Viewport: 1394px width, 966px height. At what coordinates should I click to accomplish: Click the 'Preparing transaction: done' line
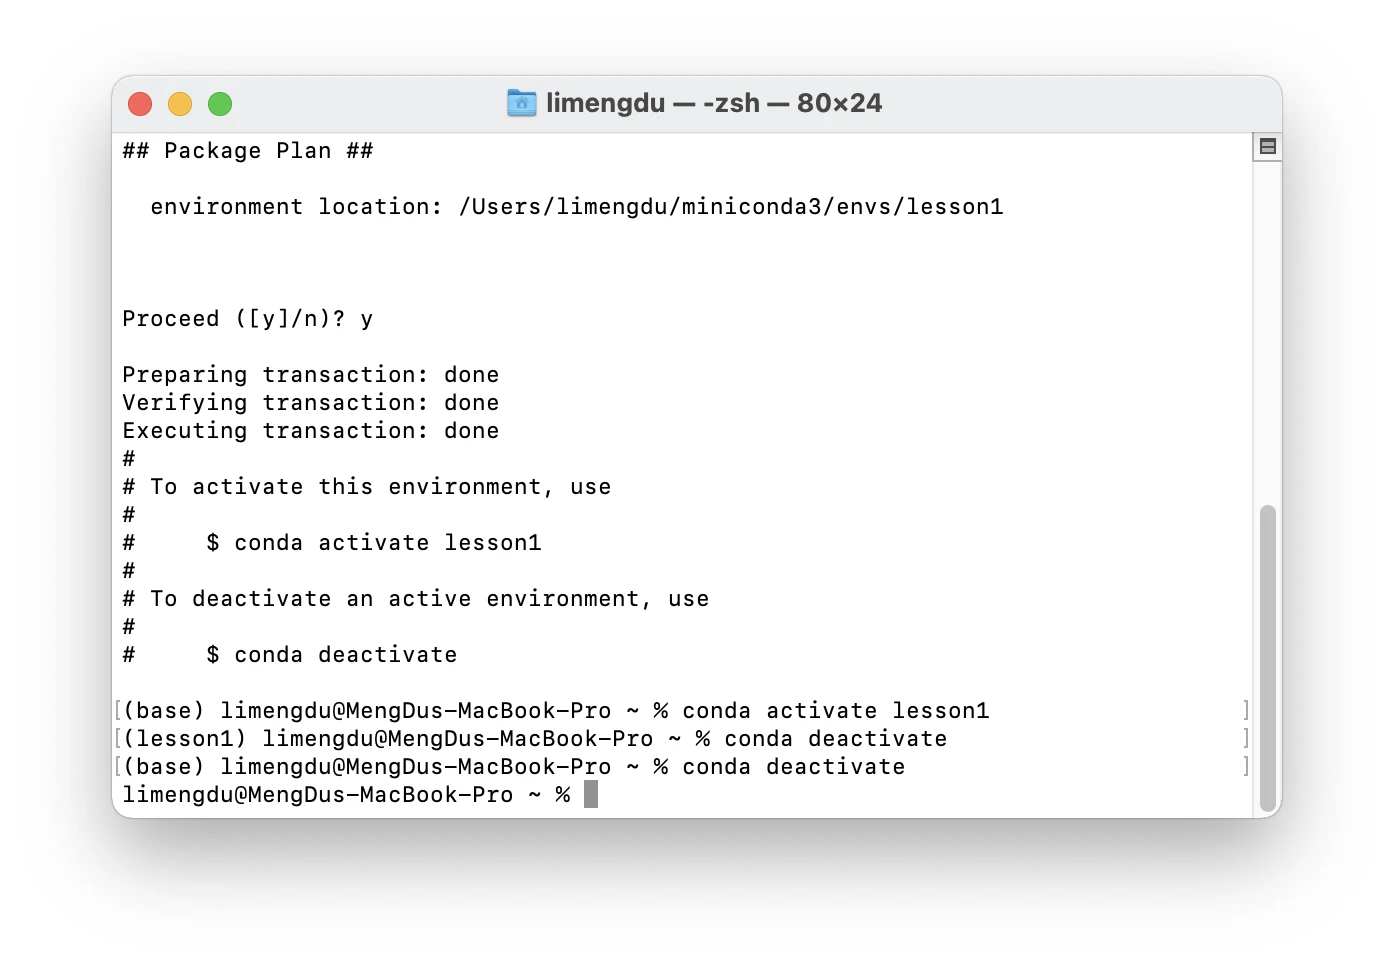[x=310, y=375]
